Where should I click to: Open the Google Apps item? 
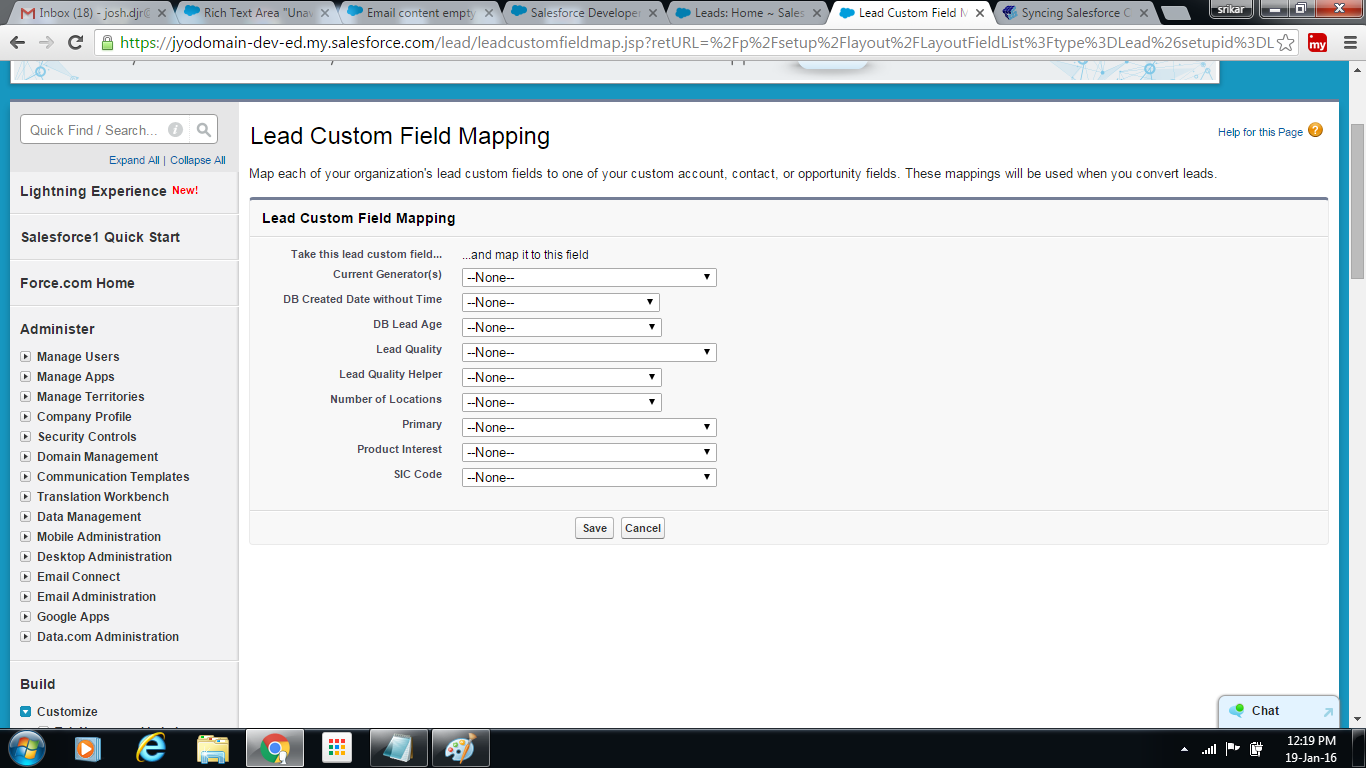pyautogui.click(x=73, y=617)
